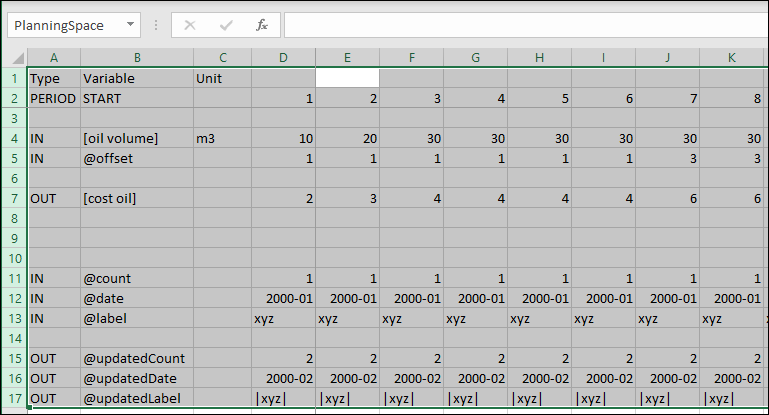Click '2000-02' date in column G
This screenshot has height=415, width=769.
click(475, 379)
